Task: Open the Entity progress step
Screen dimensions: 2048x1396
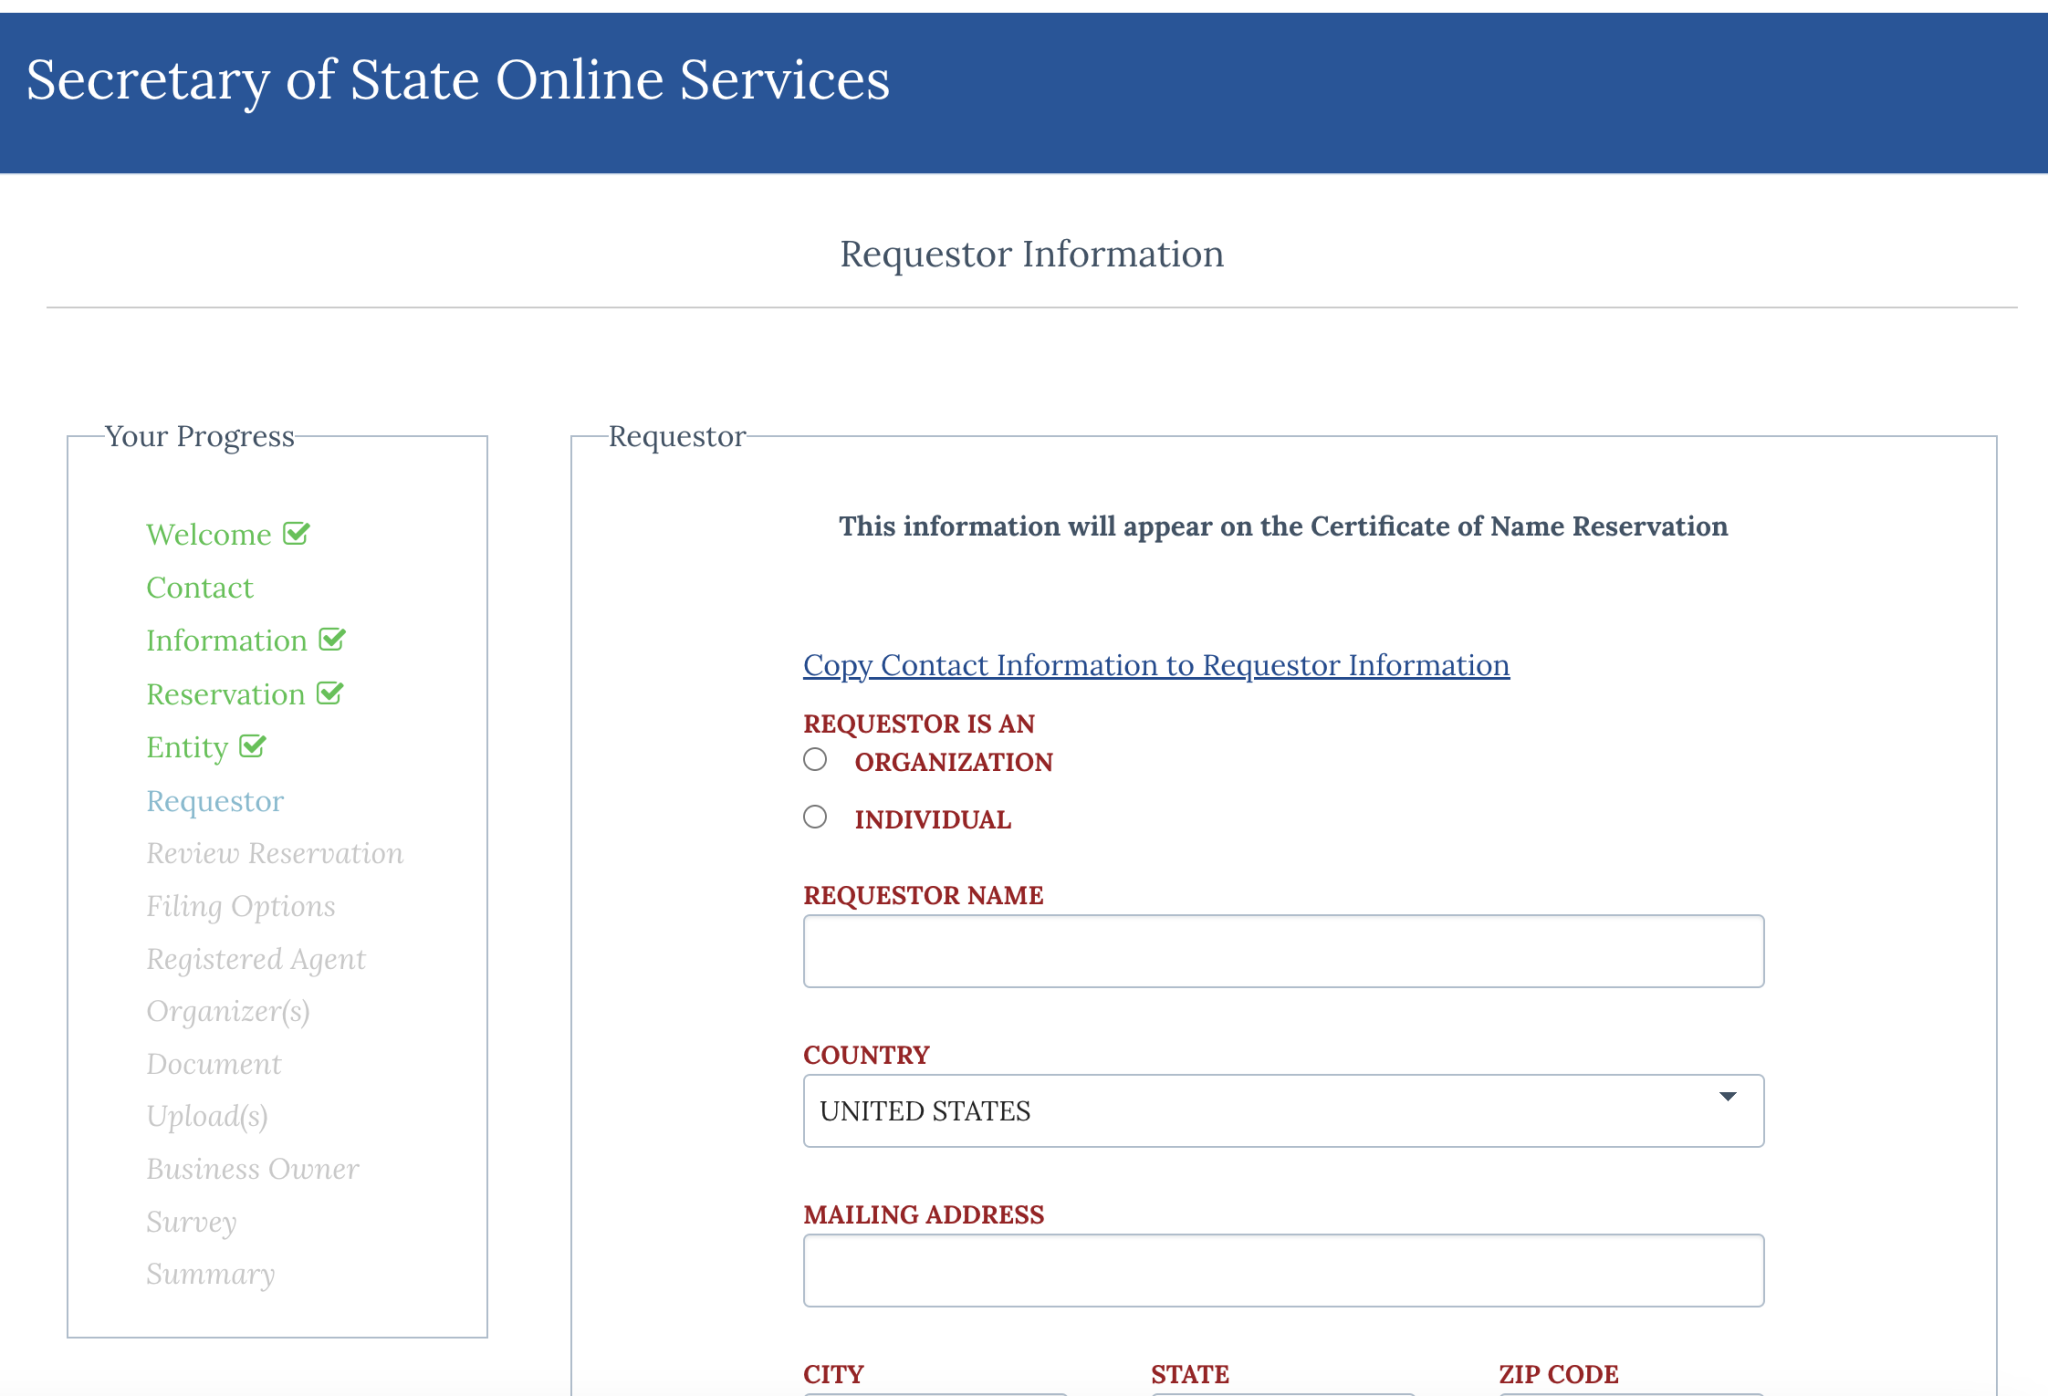Action: click(187, 748)
